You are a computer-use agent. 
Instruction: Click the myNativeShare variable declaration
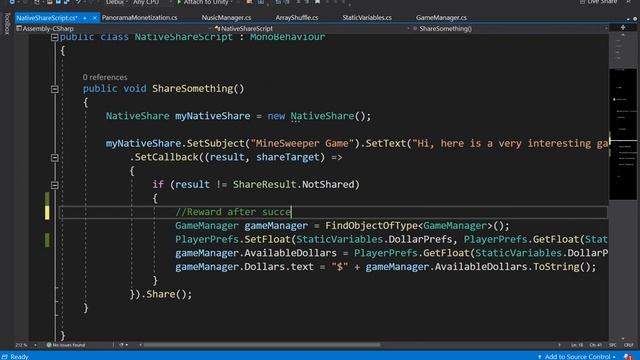click(212, 116)
